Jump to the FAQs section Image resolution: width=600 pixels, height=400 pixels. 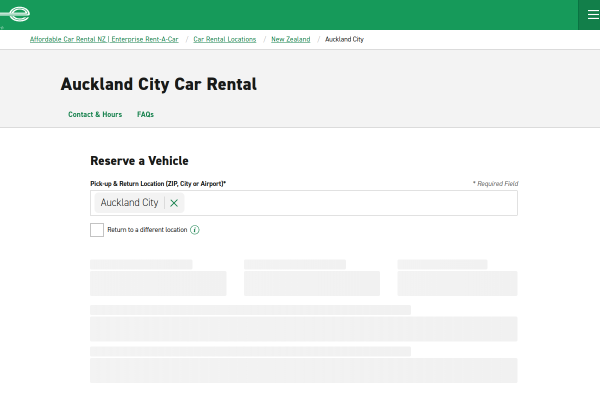click(x=145, y=114)
